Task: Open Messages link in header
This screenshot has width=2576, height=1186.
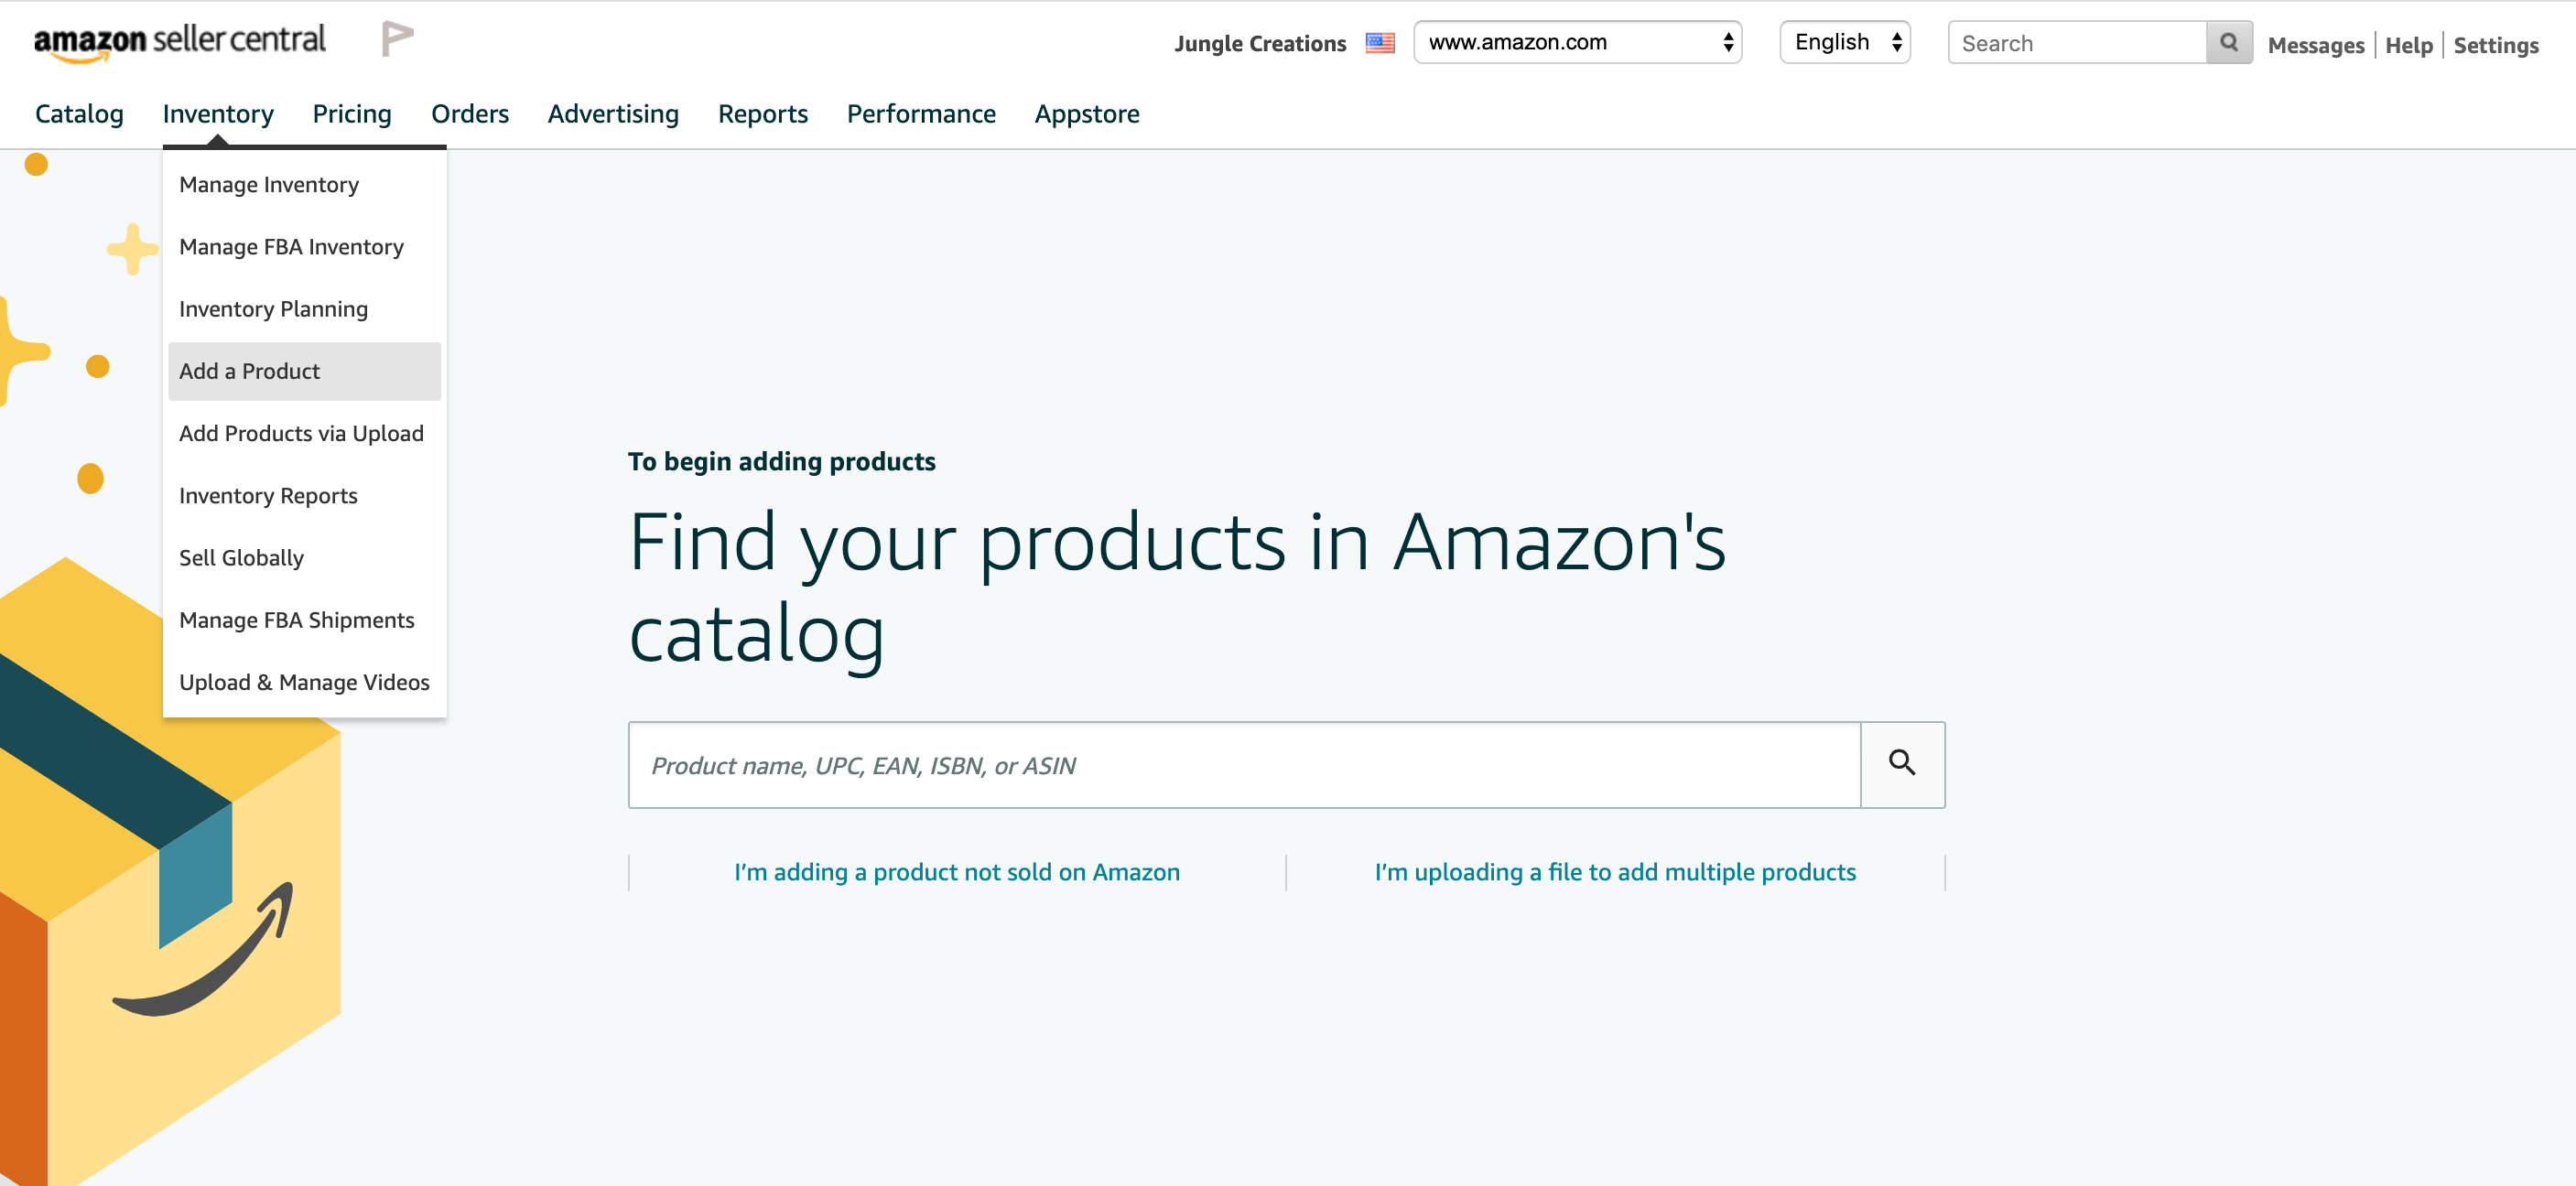Action: pyautogui.click(x=2315, y=45)
